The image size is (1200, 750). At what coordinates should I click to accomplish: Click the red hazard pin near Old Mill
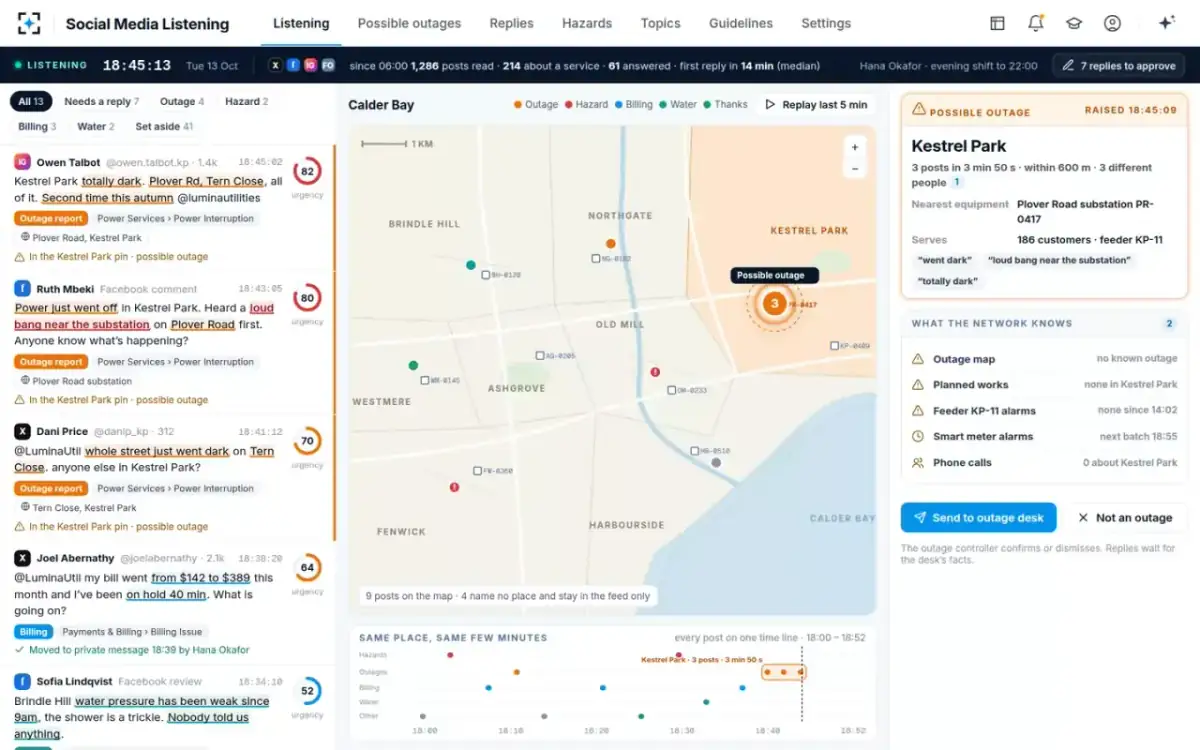click(655, 371)
